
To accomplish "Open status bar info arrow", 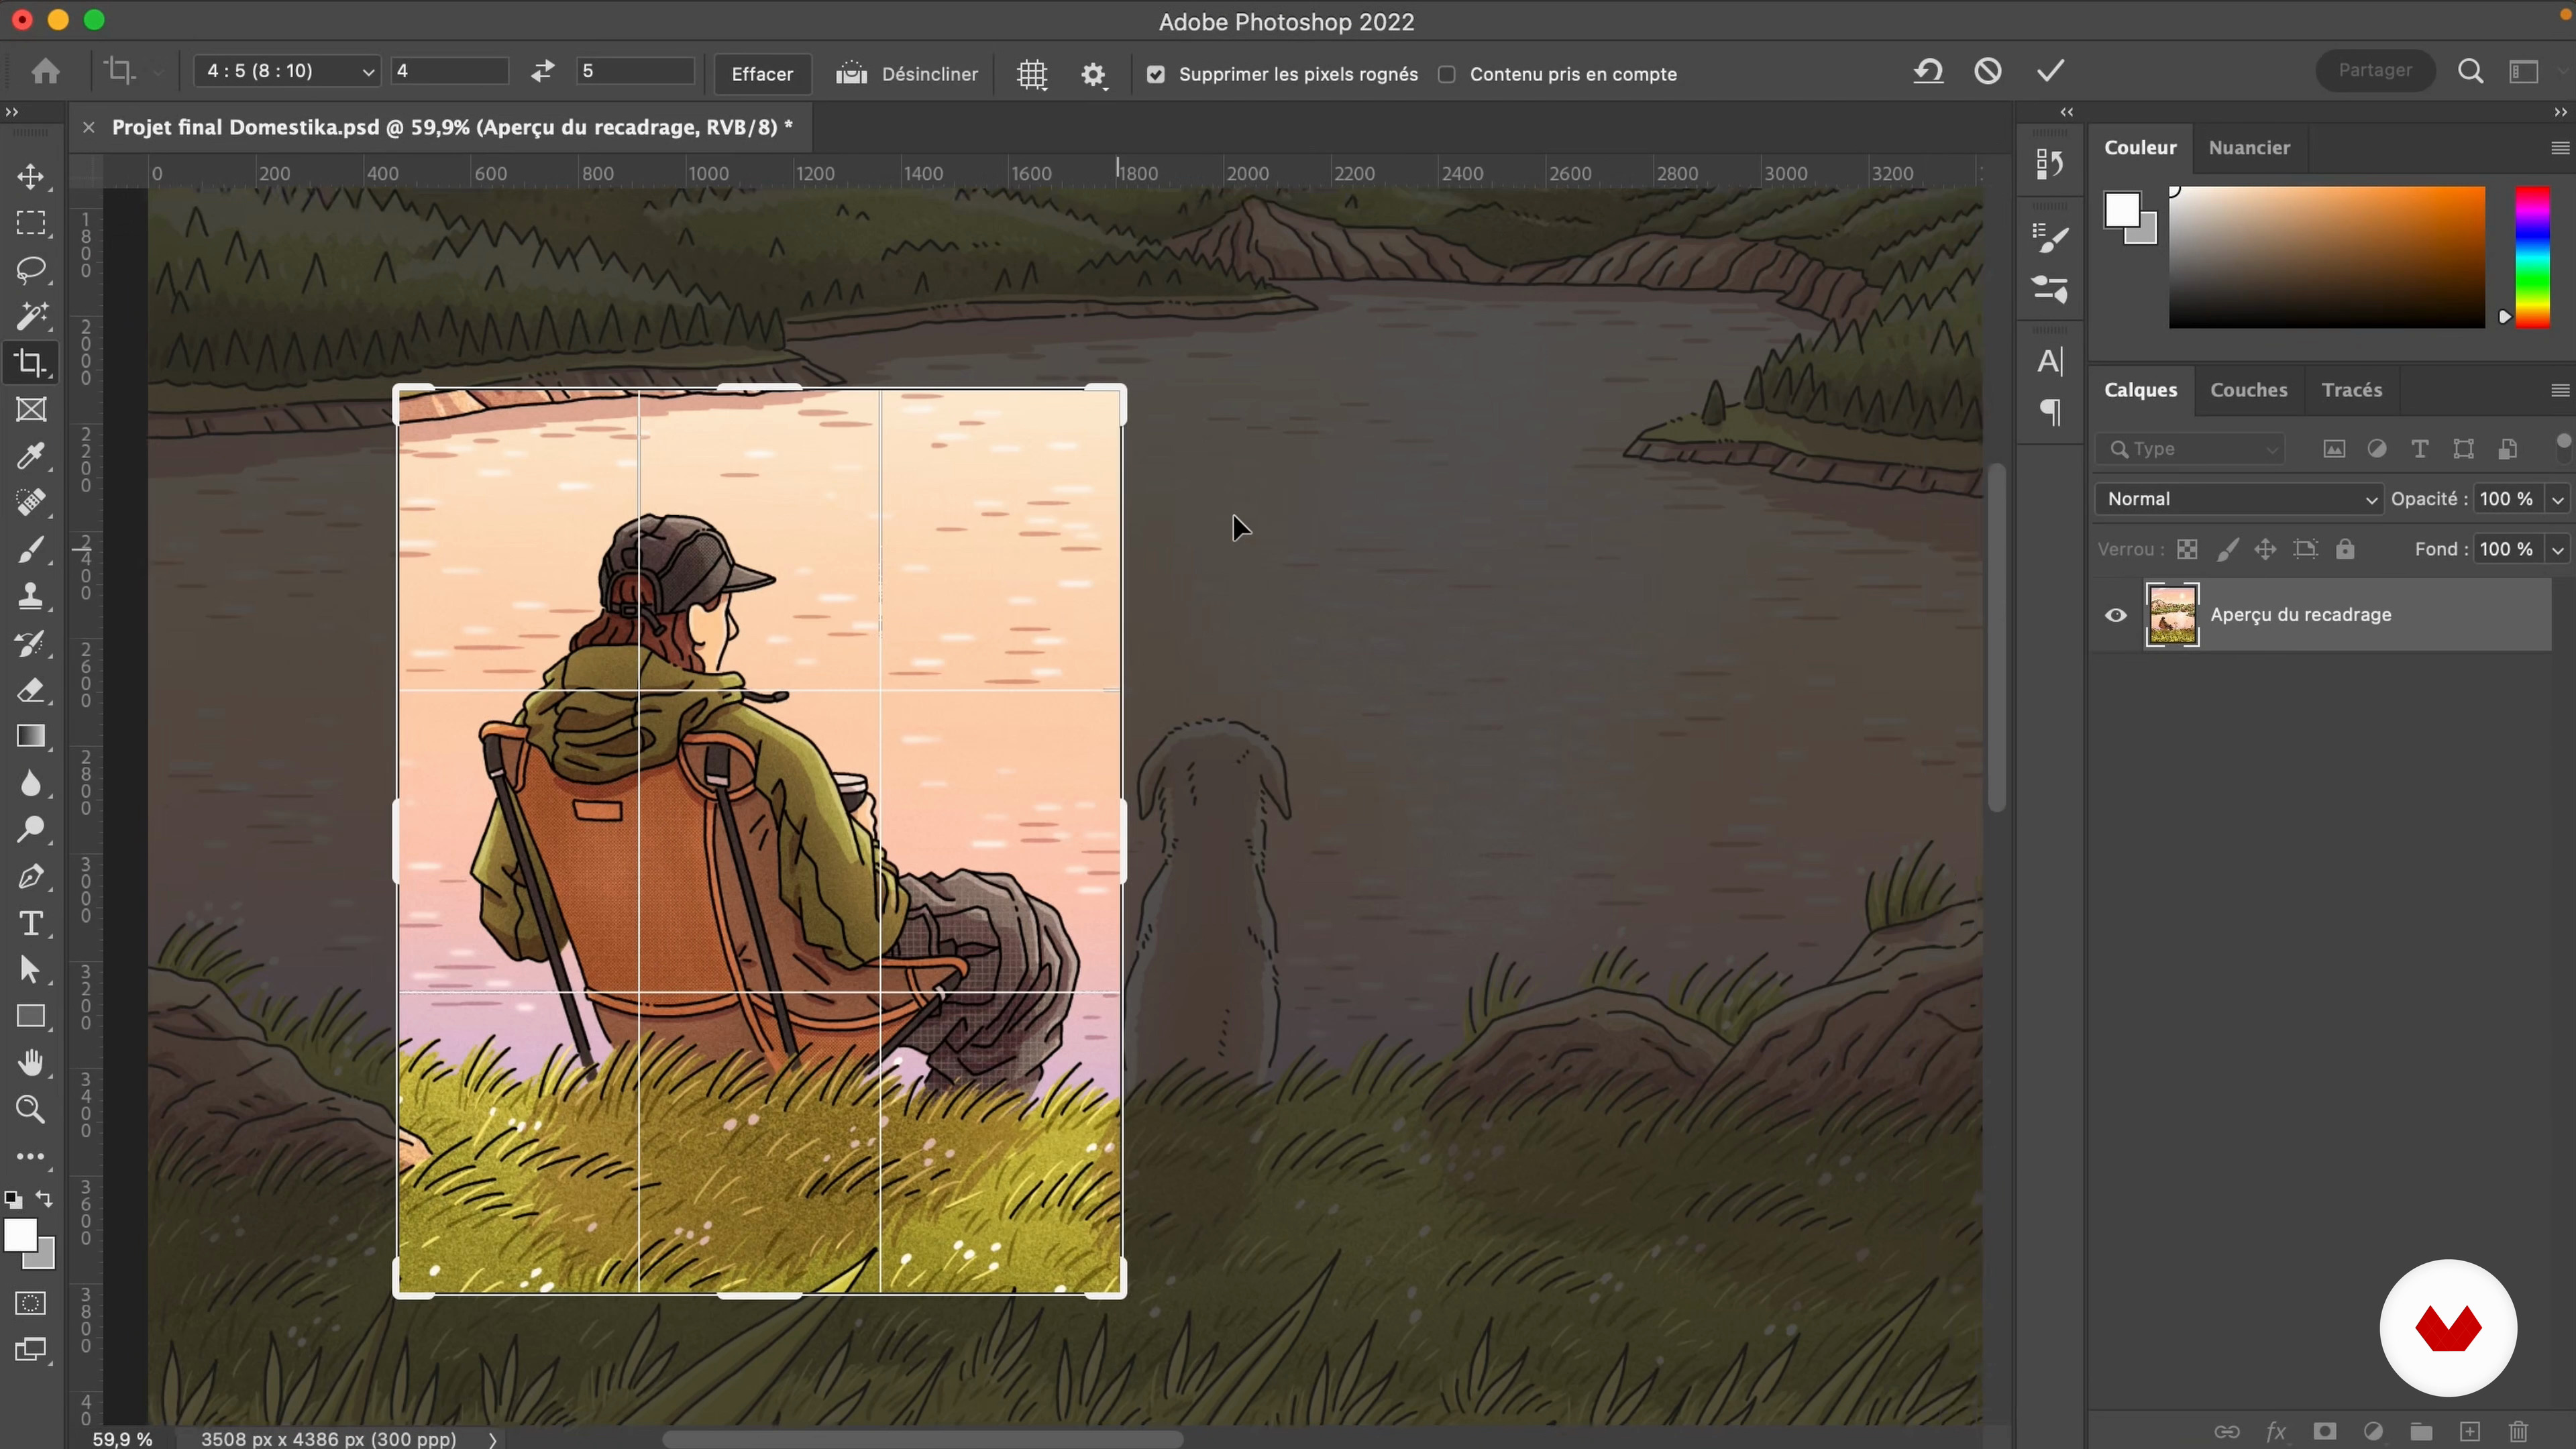I will [492, 1439].
